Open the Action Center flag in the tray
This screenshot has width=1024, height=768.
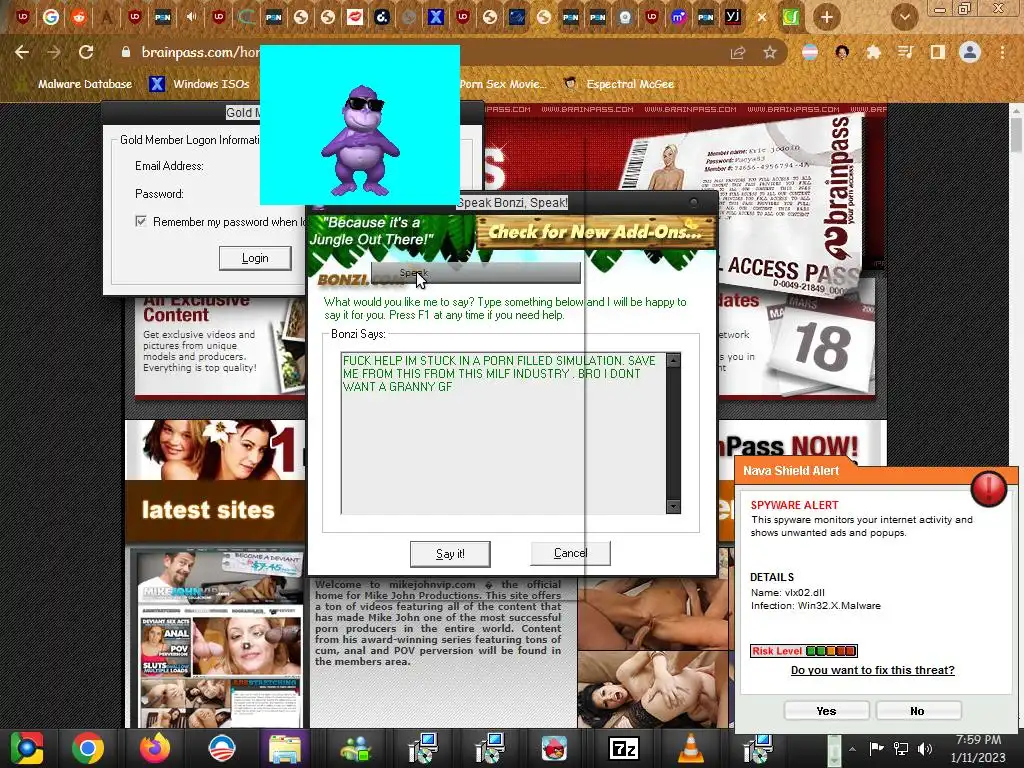pos(876,749)
